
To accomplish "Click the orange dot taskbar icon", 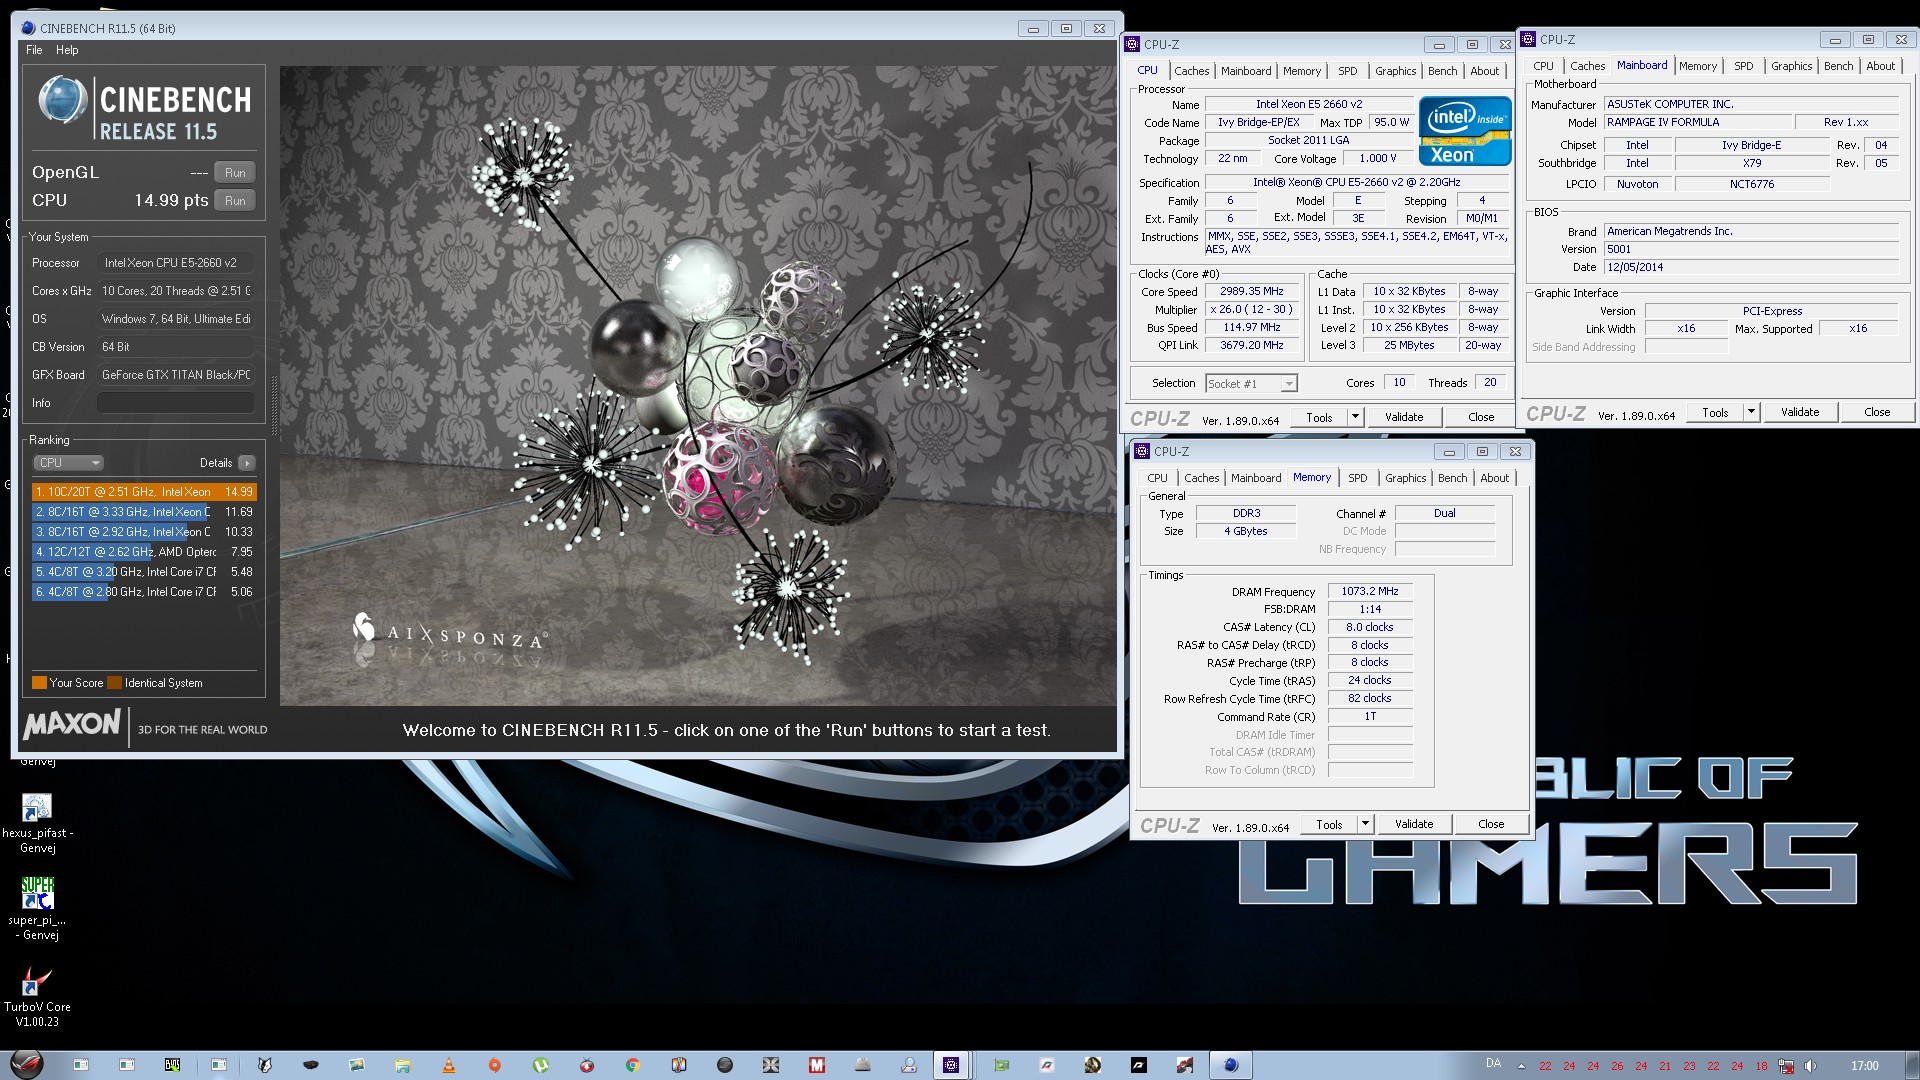I will [495, 1065].
